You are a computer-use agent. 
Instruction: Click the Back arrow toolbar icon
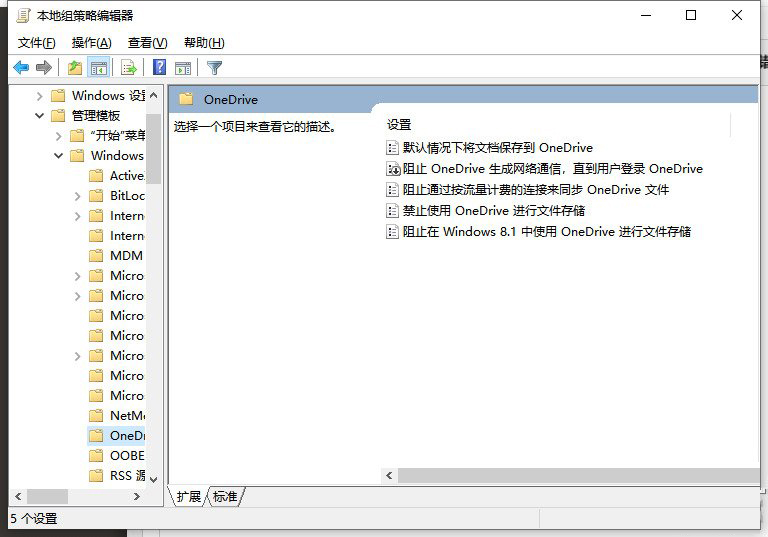pyautogui.click(x=21, y=67)
